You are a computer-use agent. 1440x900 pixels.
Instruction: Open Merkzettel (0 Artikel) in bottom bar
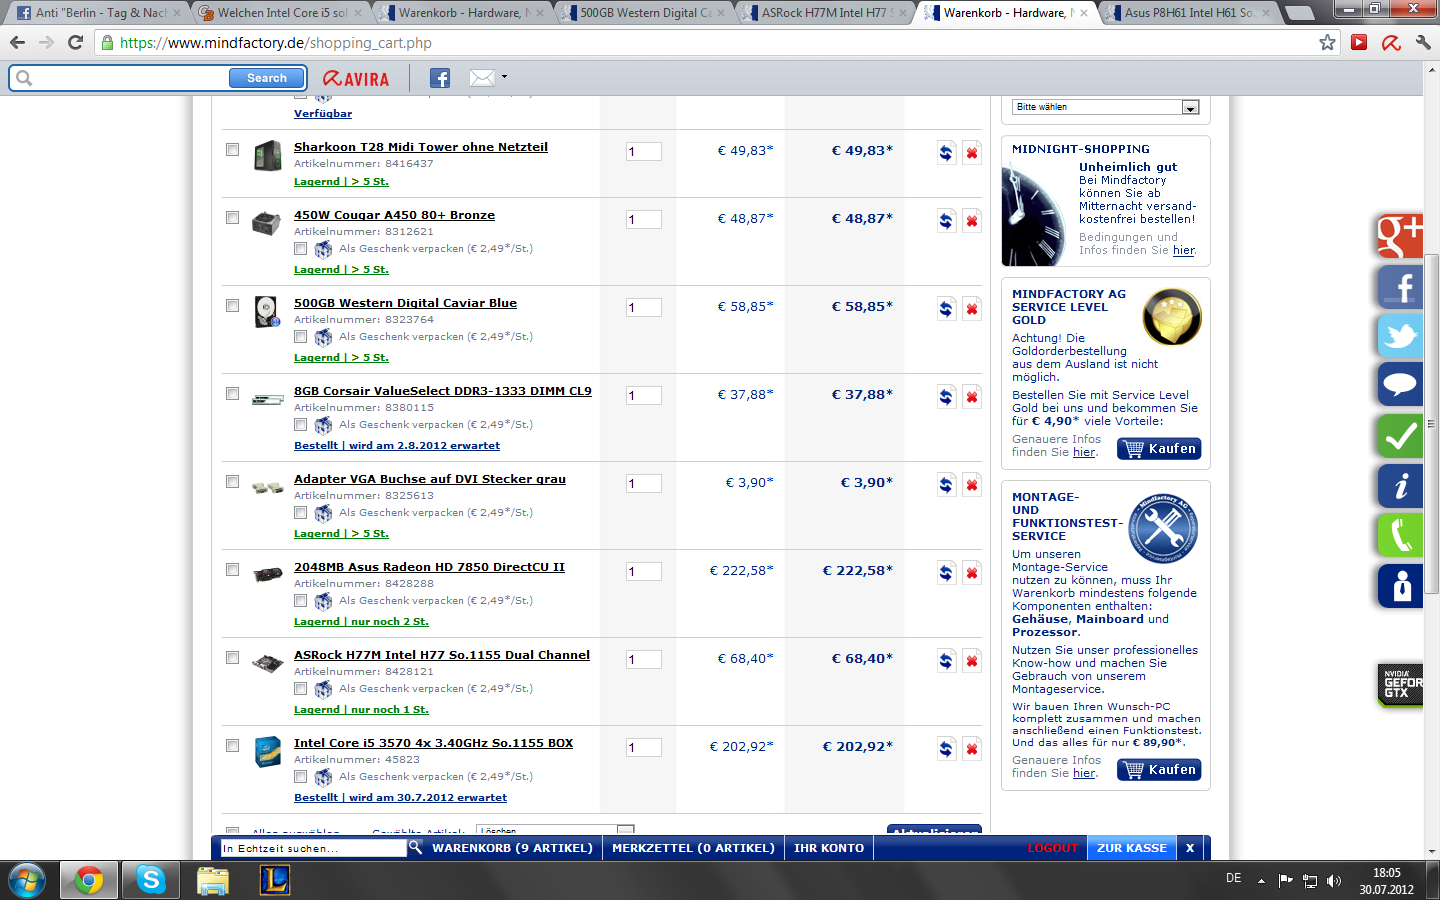(x=693, y=848)
